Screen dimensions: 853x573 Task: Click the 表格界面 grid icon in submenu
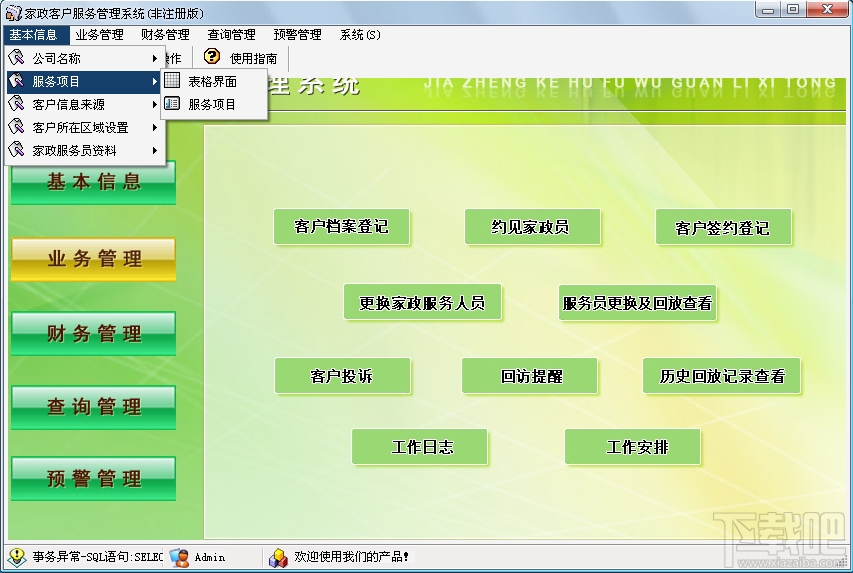pyautogui.click(x=172, y=81)
